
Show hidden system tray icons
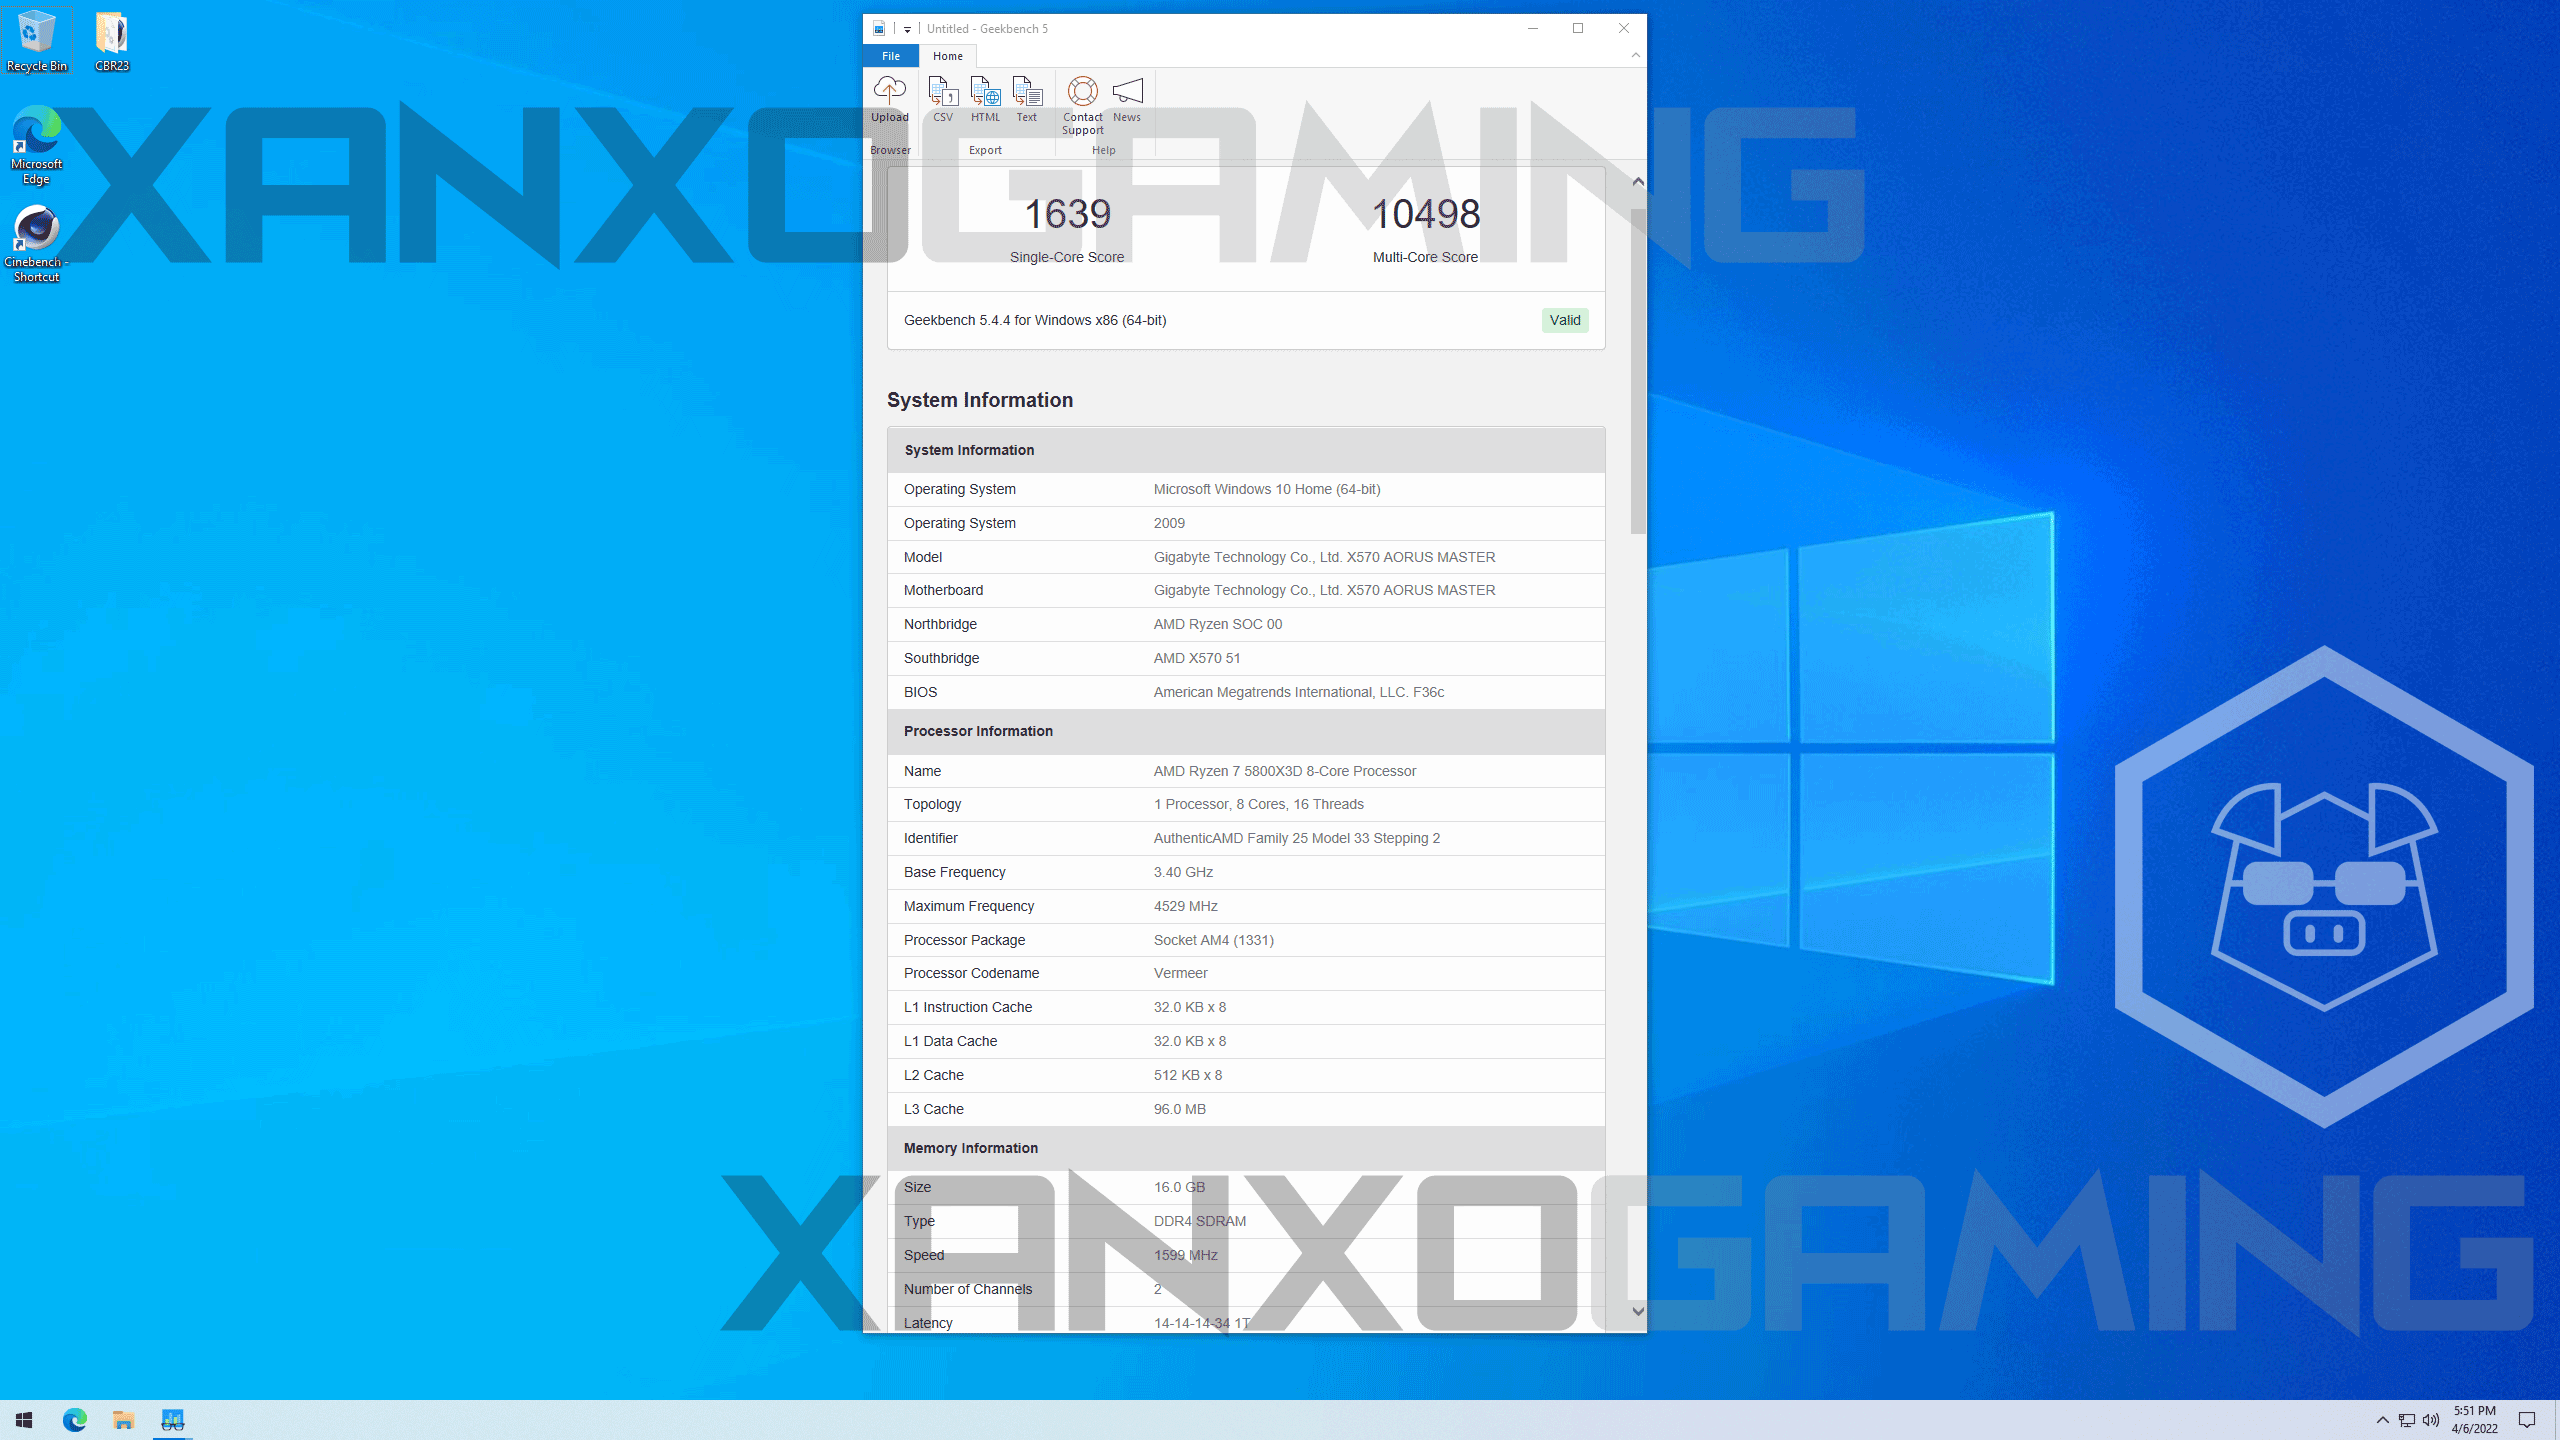(x=2382, y=1420)
